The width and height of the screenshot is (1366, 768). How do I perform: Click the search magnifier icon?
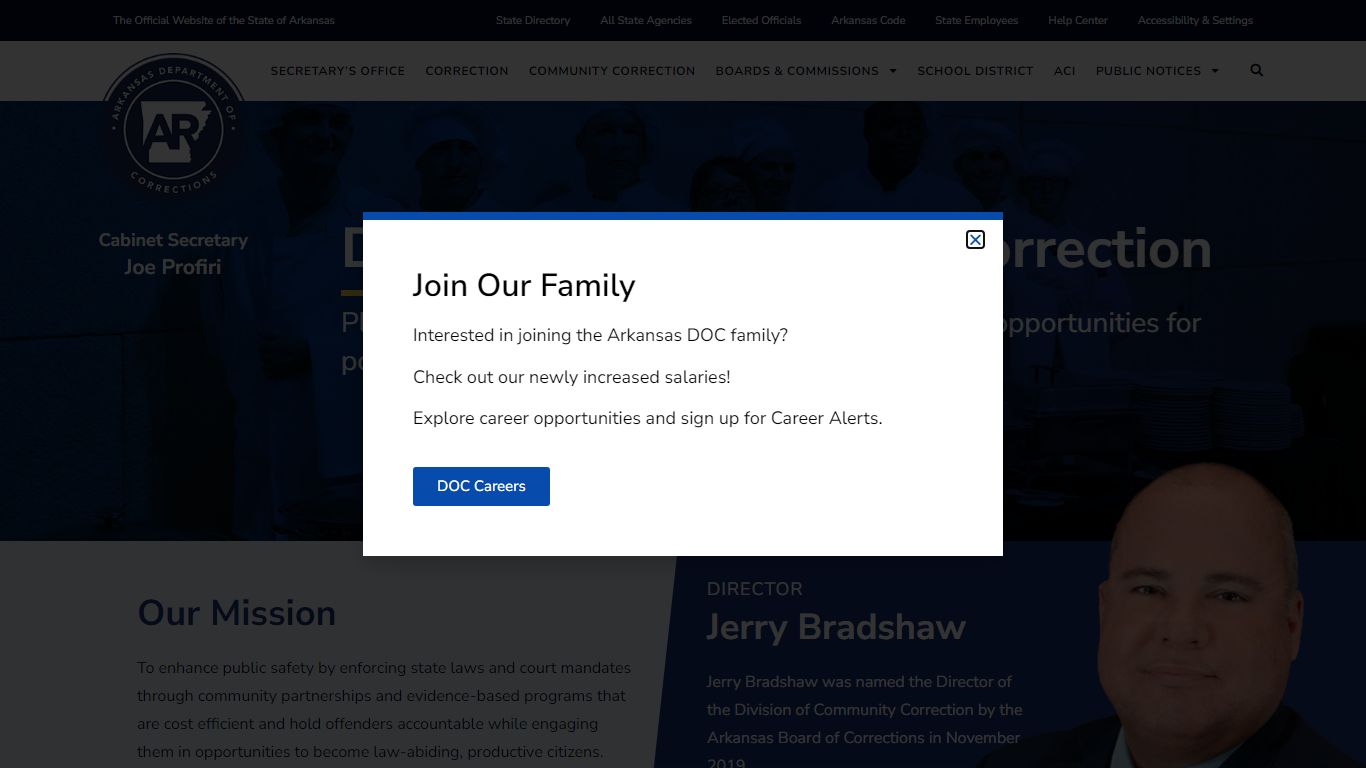point(1257,70)
